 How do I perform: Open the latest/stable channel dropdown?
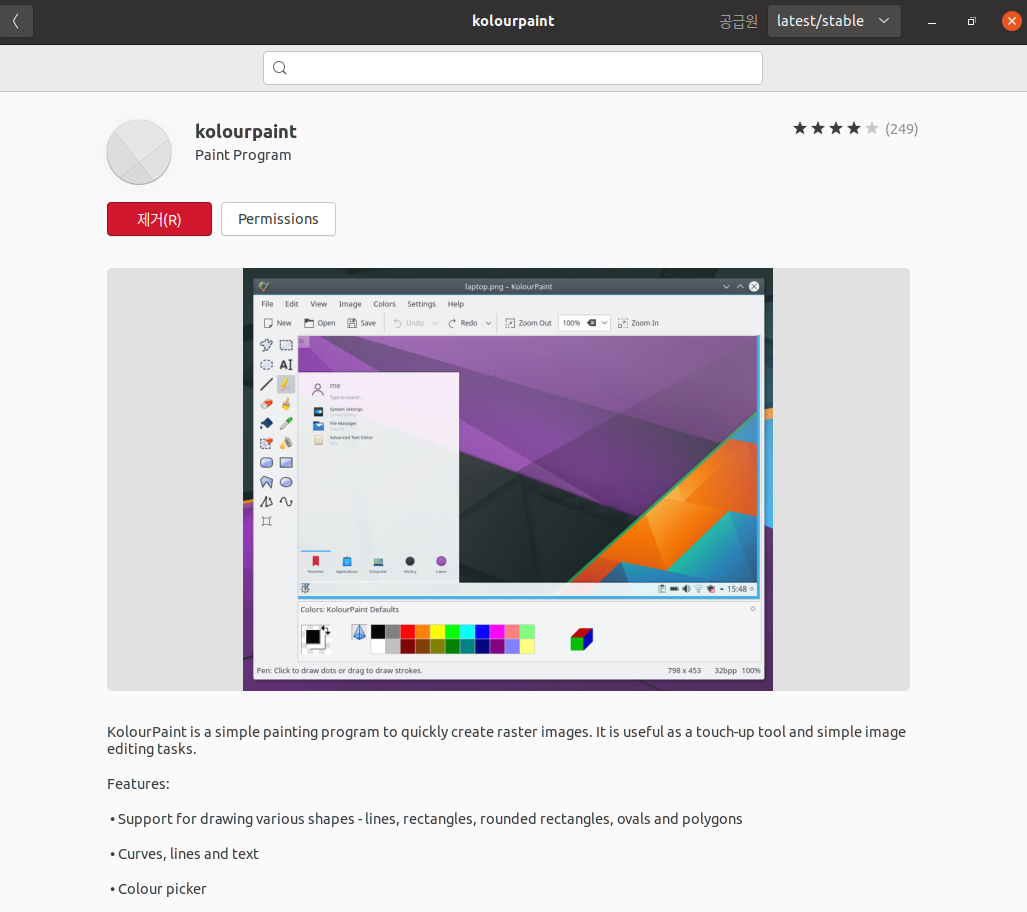click(x=834, y=21)
